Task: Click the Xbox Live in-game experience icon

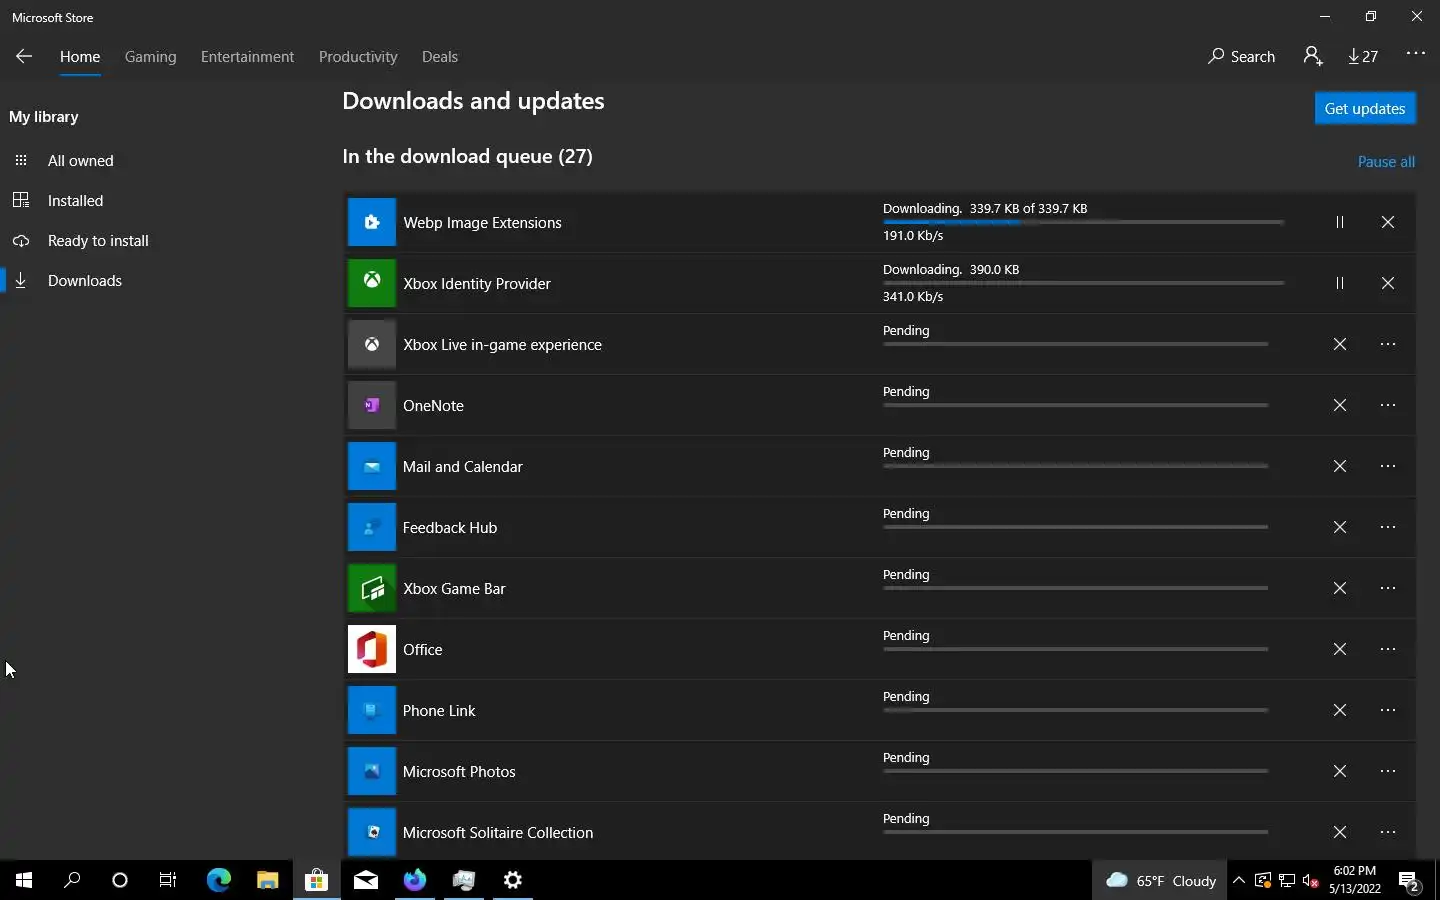Action: click(372, 344)
